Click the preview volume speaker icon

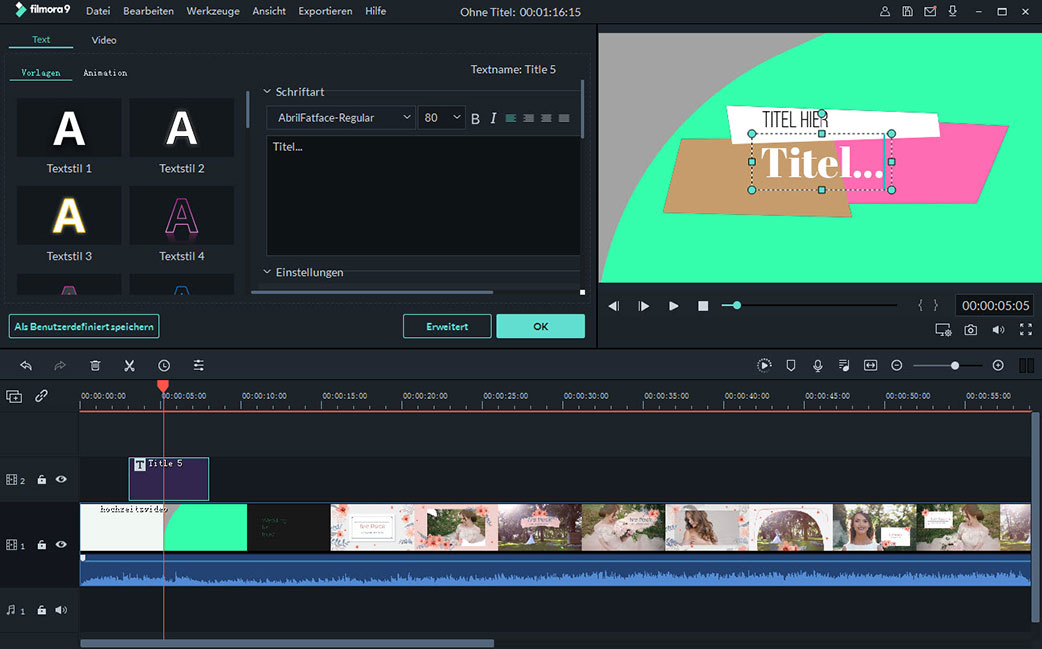998,329
